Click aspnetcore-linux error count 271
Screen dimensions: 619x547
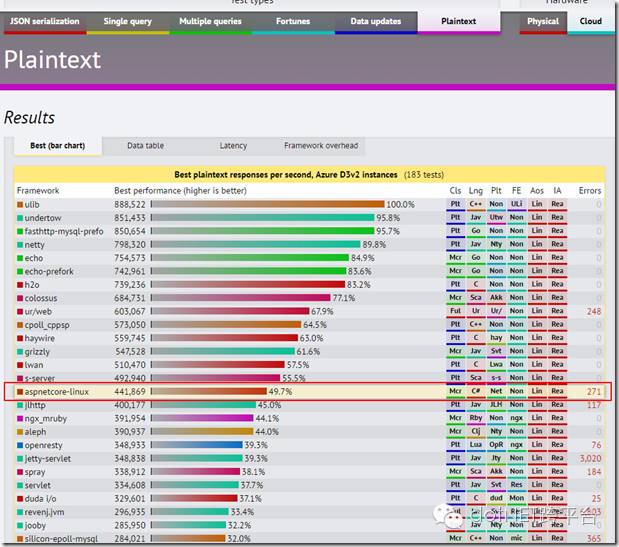[x=594, y=392]
